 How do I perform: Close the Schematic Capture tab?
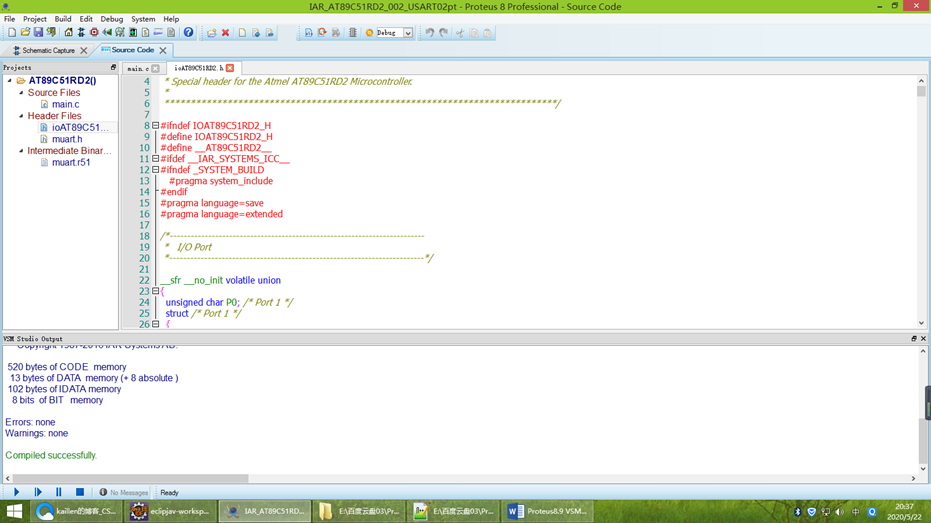[x=84, y=50]
